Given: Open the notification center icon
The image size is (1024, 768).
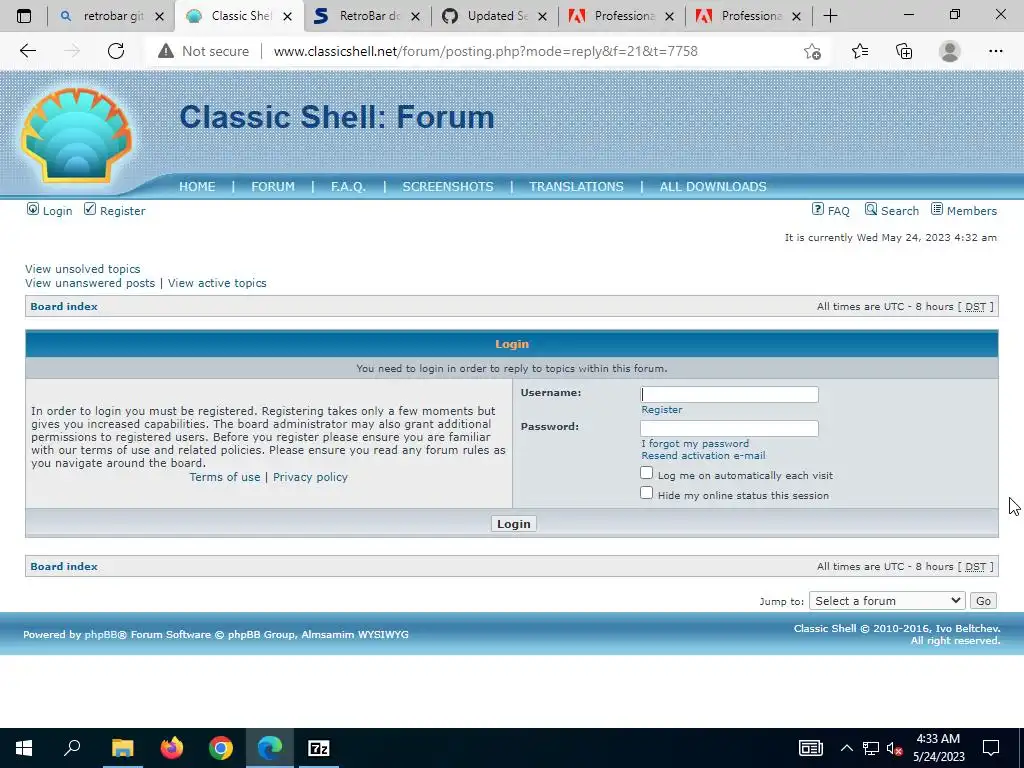Looking at the screenshot, I should coord(991,748).
